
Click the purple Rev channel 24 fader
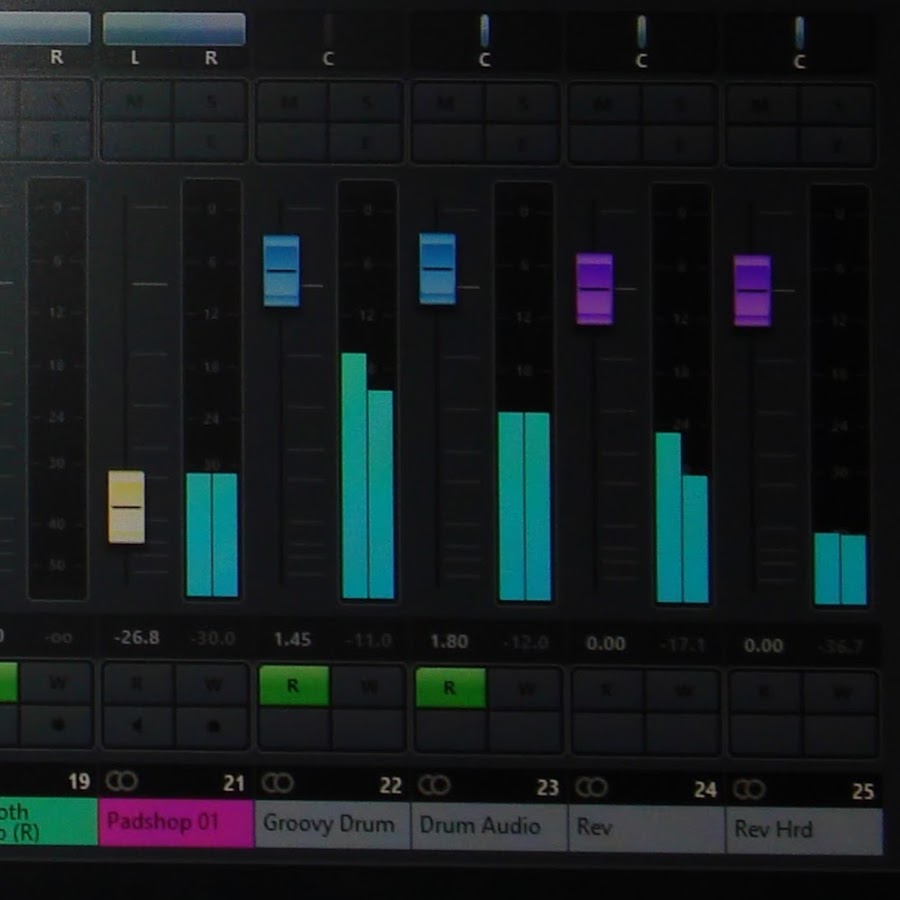pyautogui.click(x=595, y=289)
